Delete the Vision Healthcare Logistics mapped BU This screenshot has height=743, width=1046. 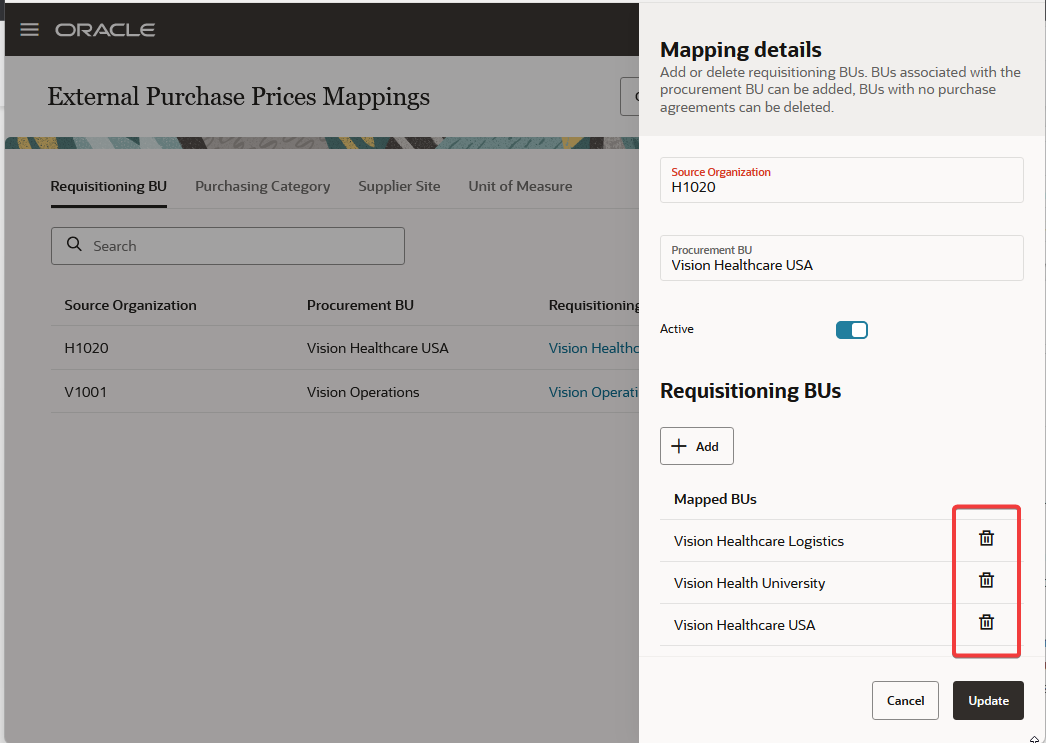point(986,538)
